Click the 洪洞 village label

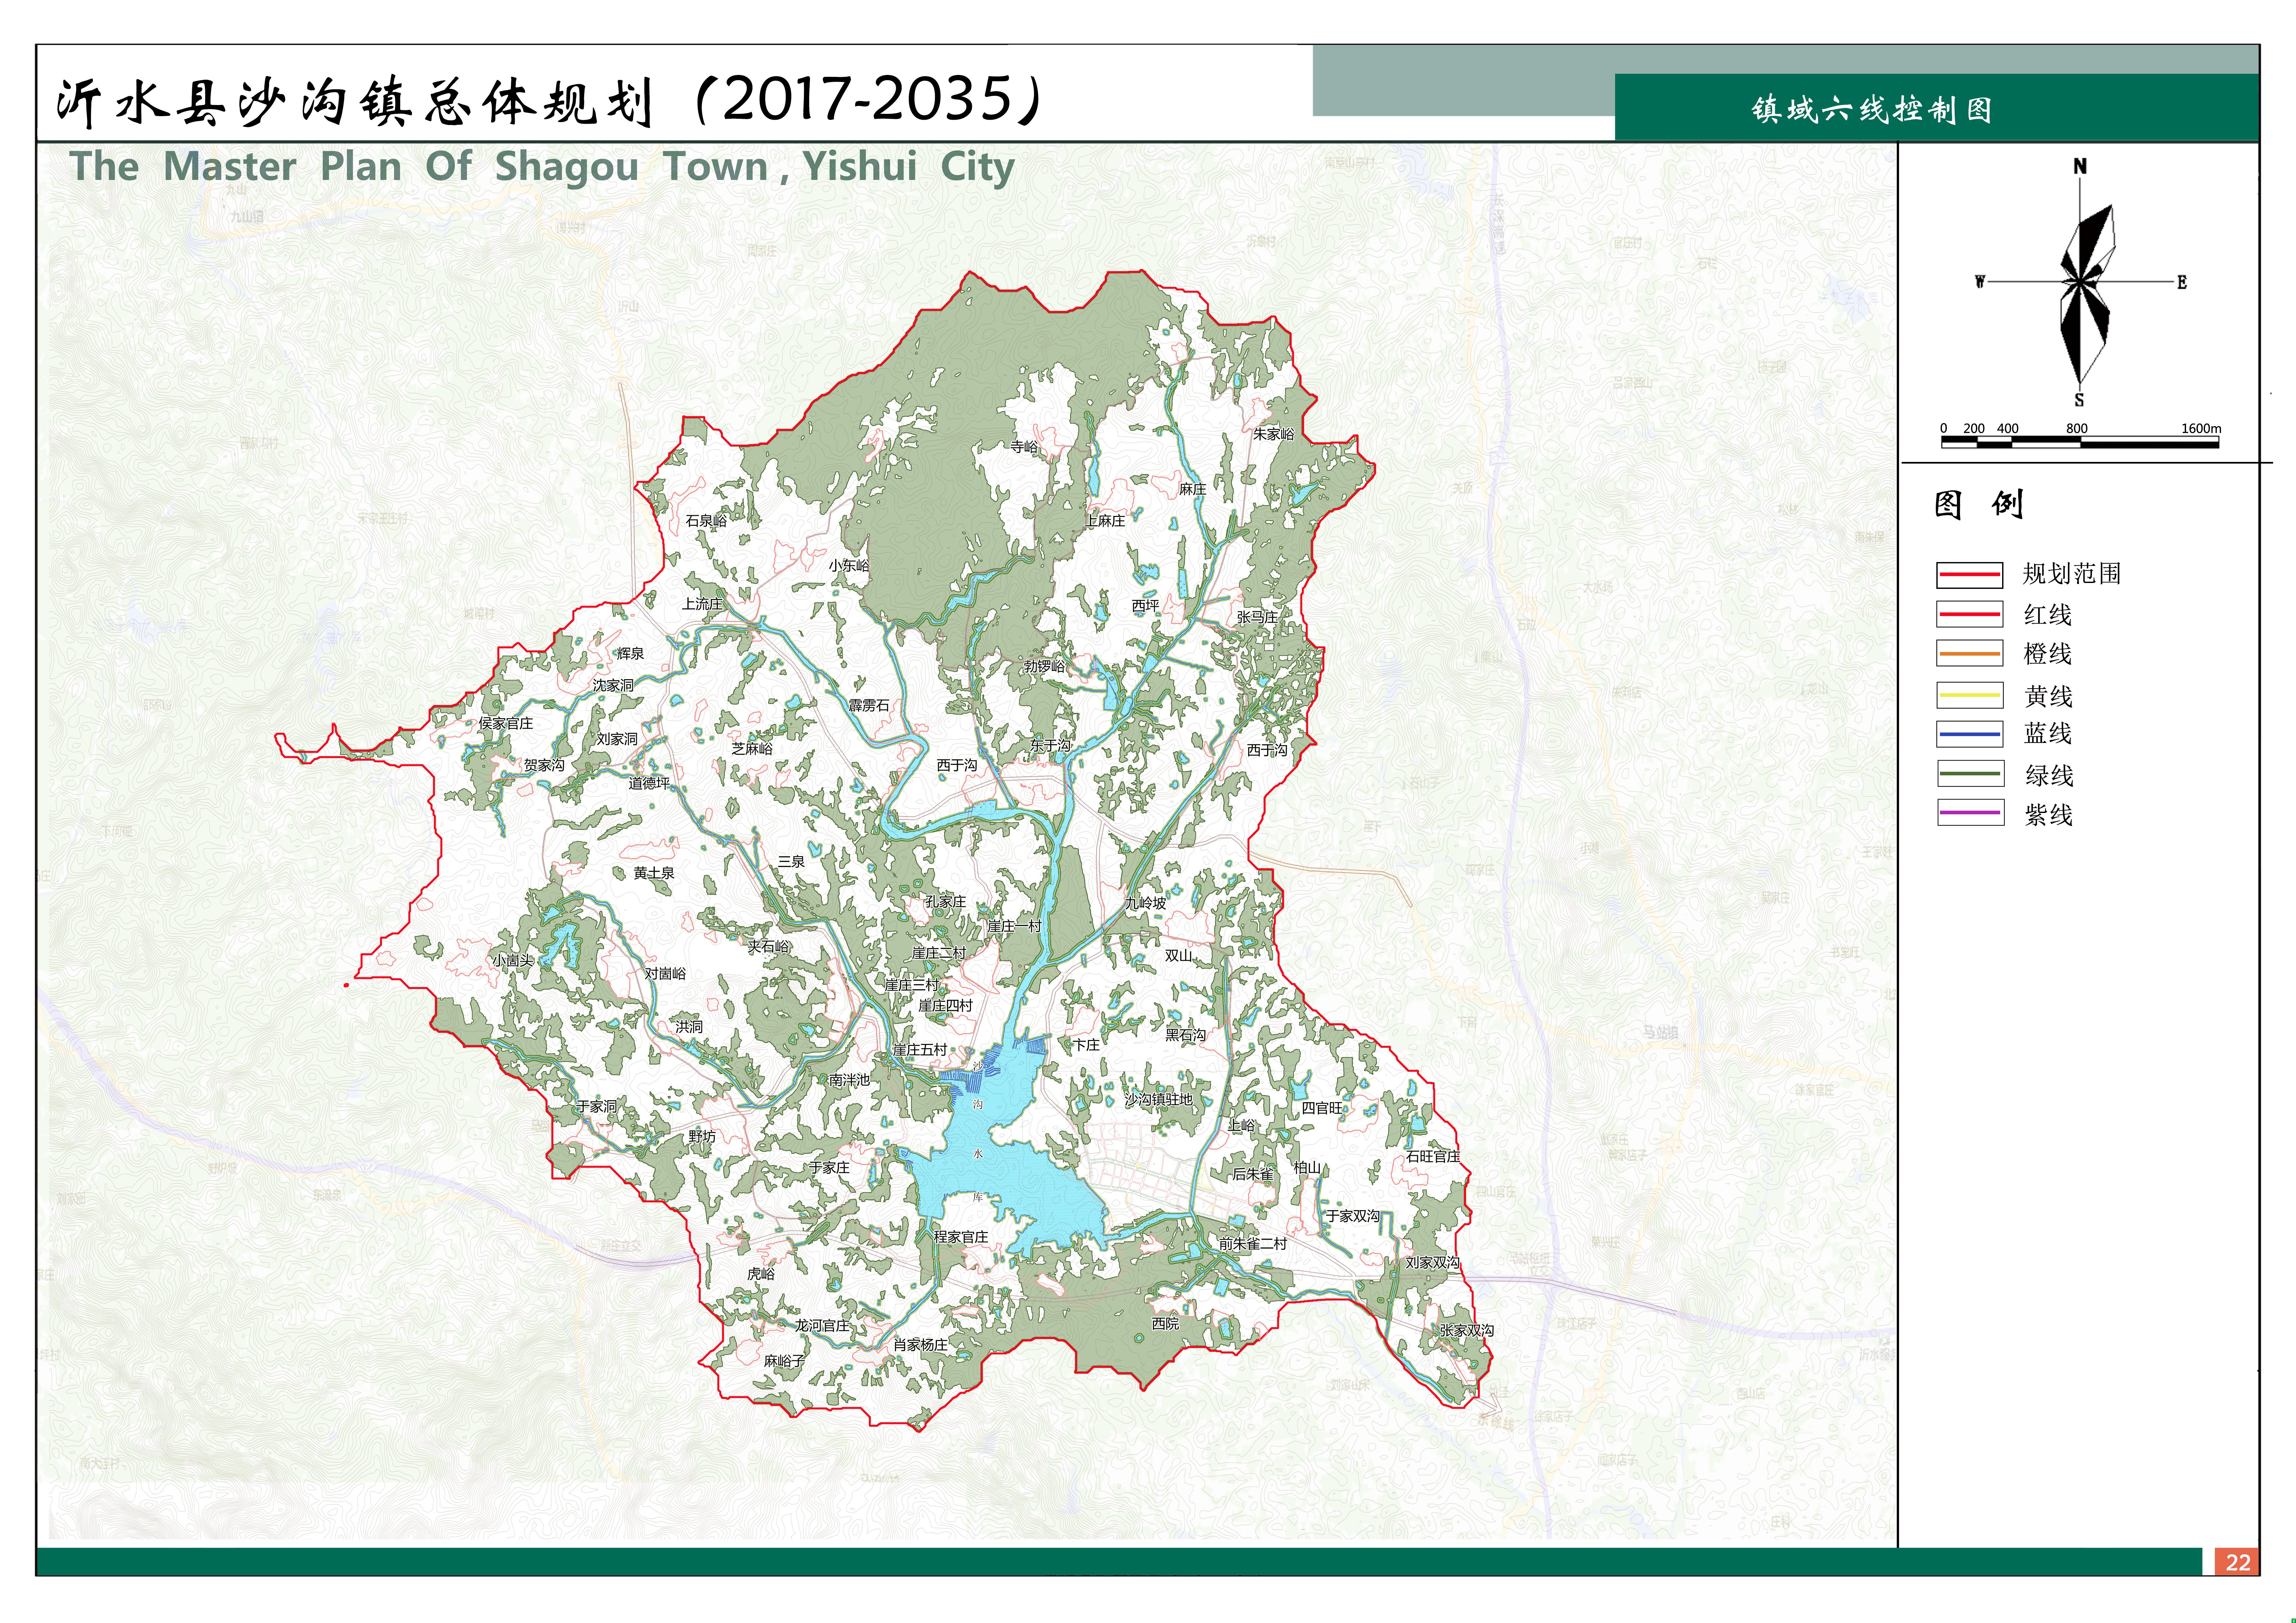click(x=689, y=1027)
